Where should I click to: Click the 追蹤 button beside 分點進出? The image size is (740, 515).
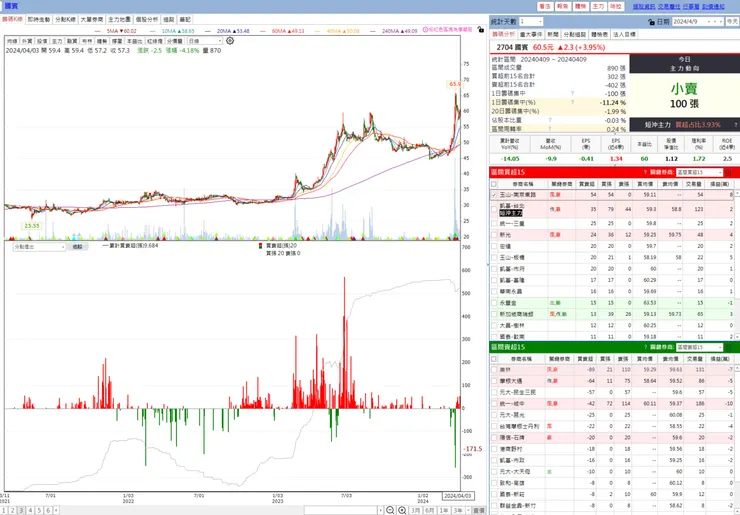coord(77,247)
